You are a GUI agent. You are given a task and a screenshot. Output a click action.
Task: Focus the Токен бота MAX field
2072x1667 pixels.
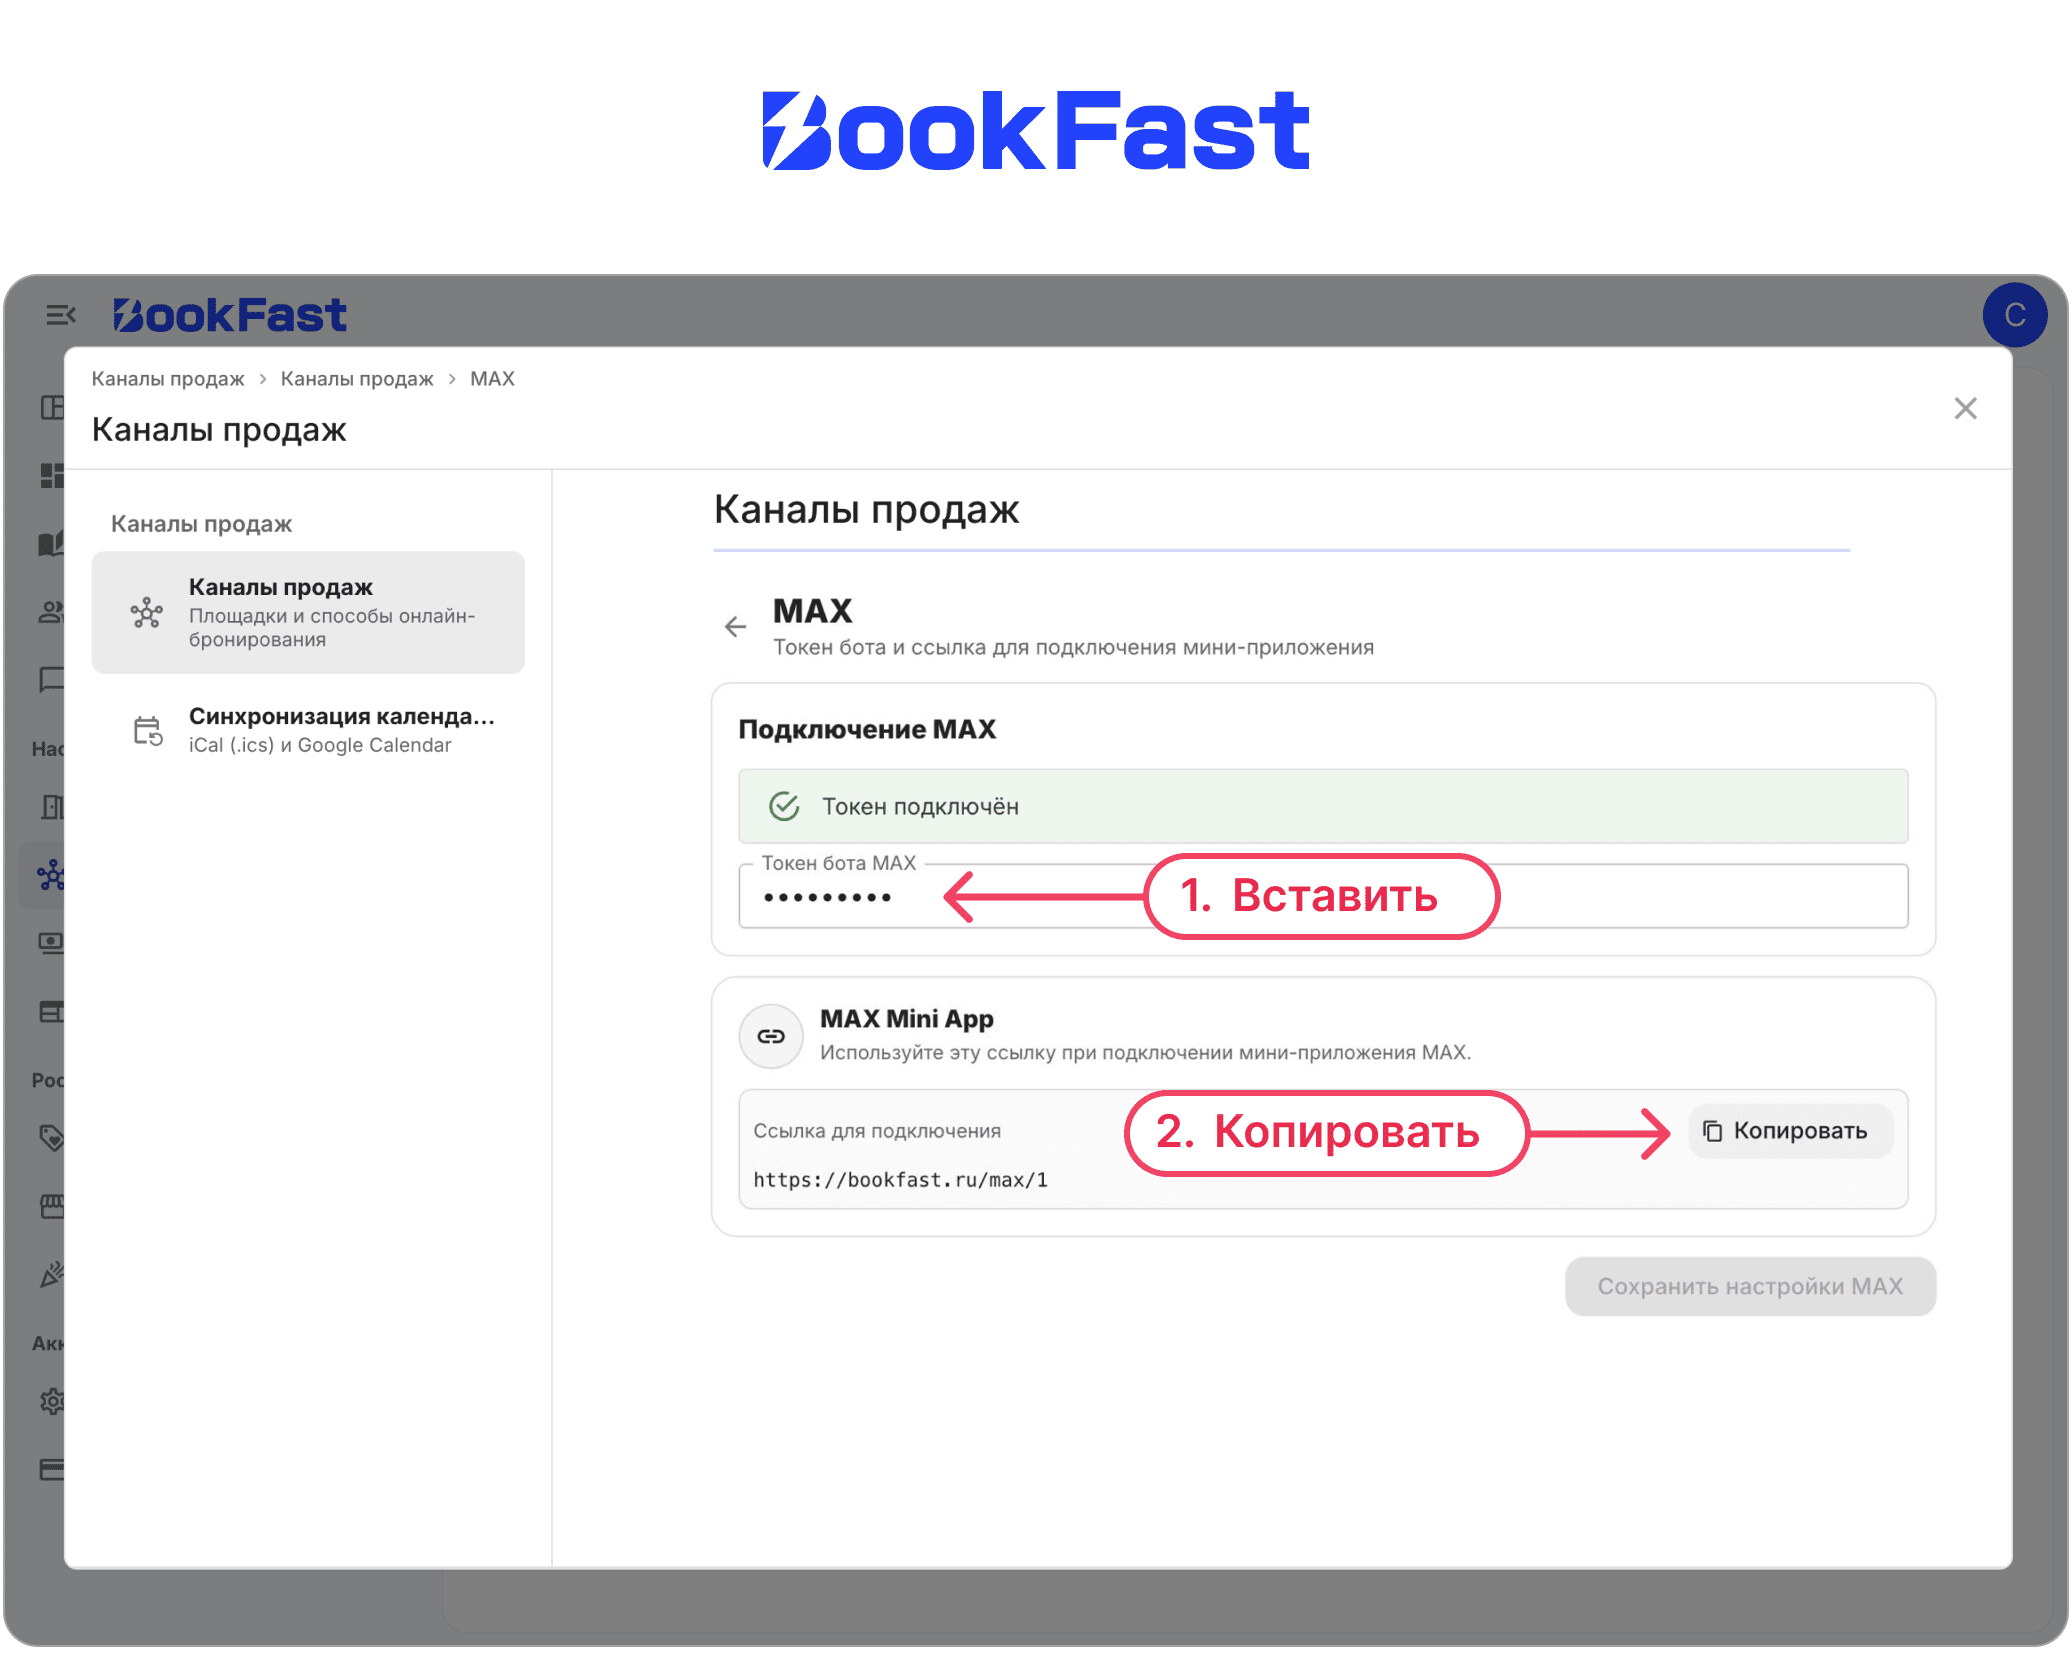pos(1322,897)
